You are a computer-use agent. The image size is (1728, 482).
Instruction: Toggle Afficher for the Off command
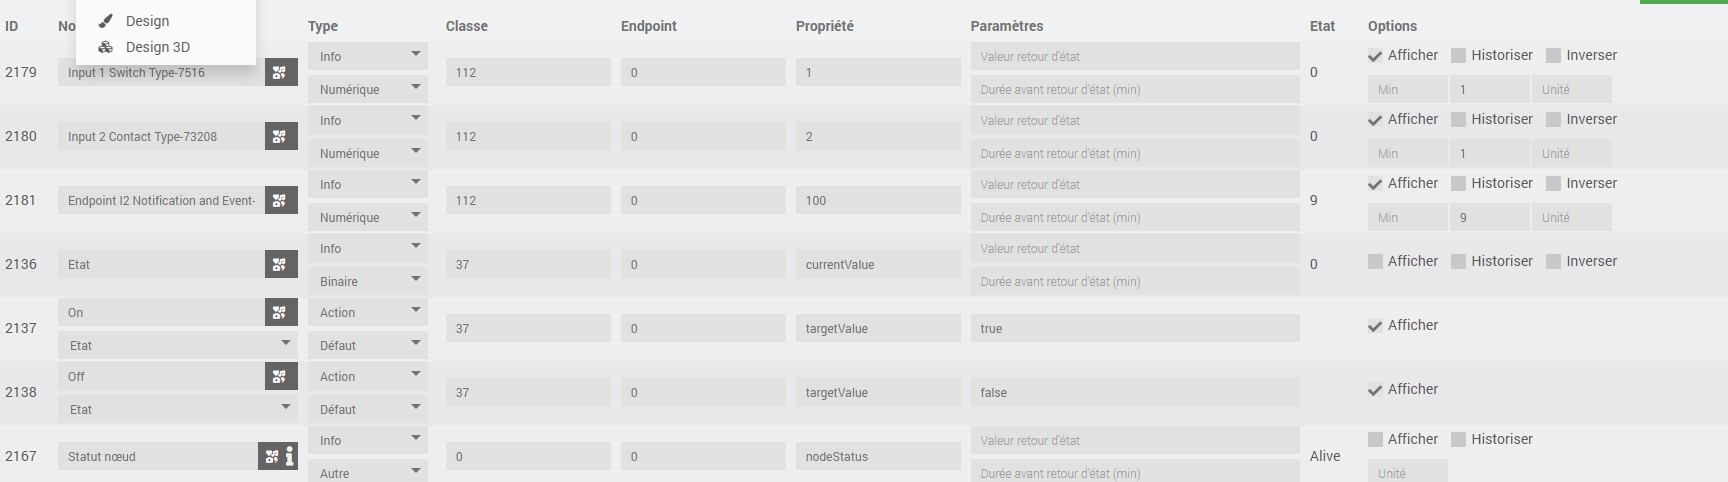1376,390
